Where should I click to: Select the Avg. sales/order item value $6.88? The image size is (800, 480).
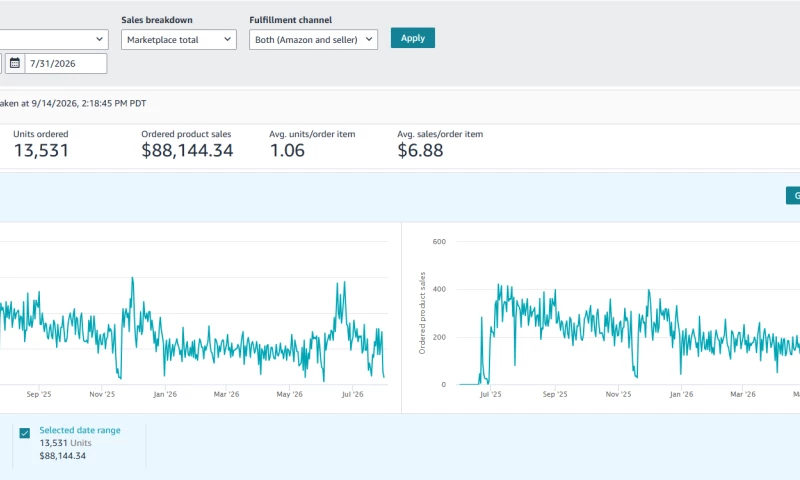(x=420, y=150)
